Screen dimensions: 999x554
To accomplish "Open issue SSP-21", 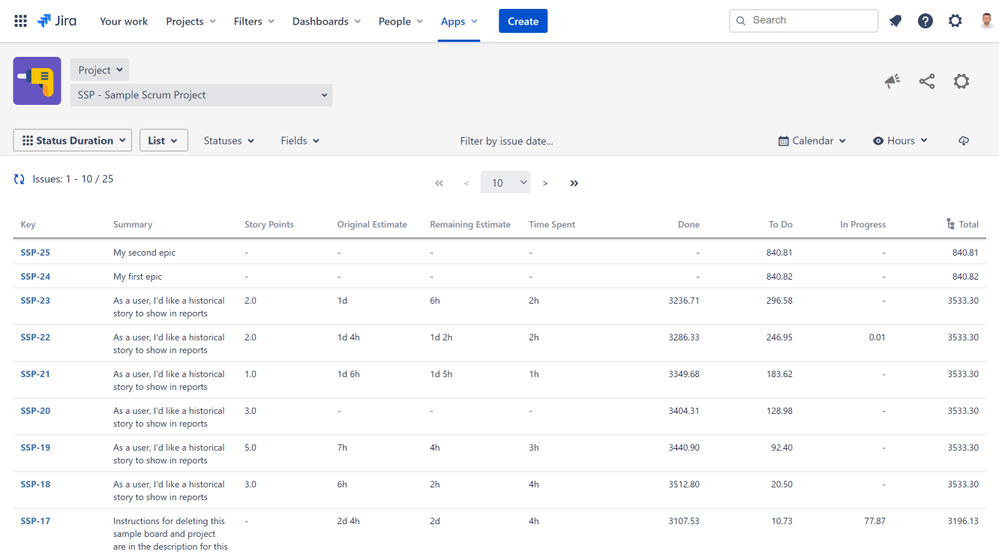I will point(35,374).
